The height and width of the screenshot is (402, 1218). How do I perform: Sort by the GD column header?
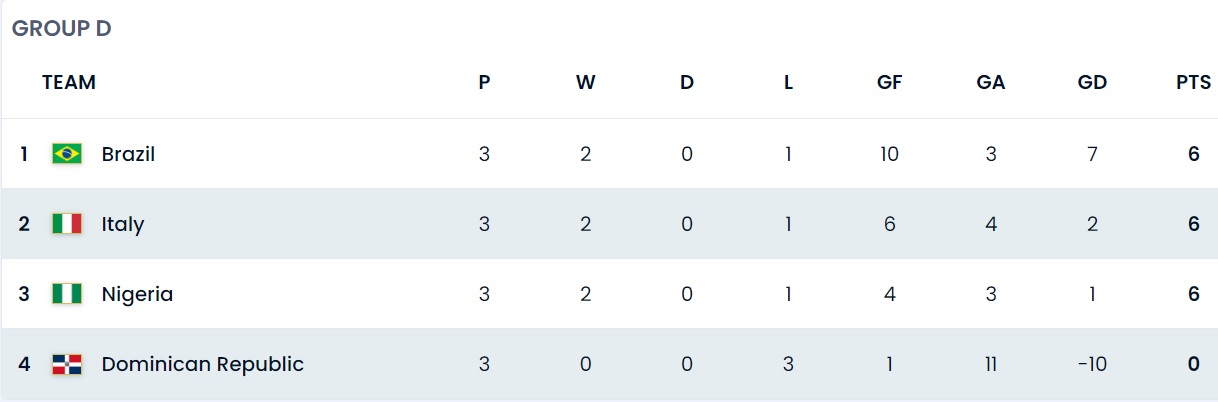click(x=1092, y=83)
